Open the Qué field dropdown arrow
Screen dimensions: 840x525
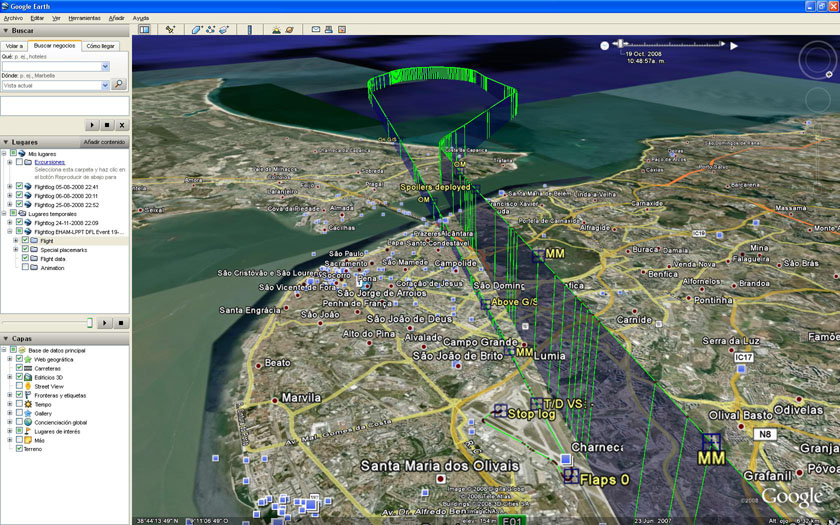[105, 66]
